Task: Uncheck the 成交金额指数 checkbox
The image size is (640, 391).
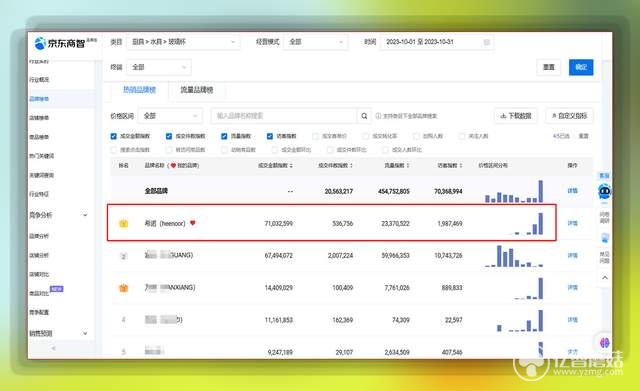Action: (113, 136)
